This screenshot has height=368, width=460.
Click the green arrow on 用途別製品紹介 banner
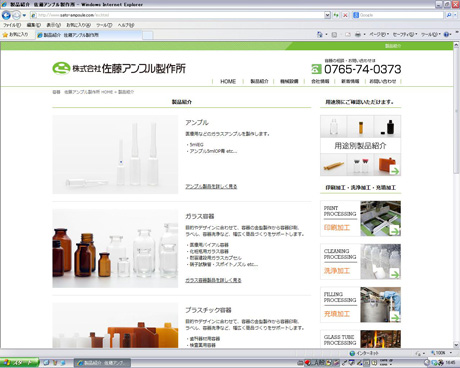pyautogui.click(x=395, y=171)
